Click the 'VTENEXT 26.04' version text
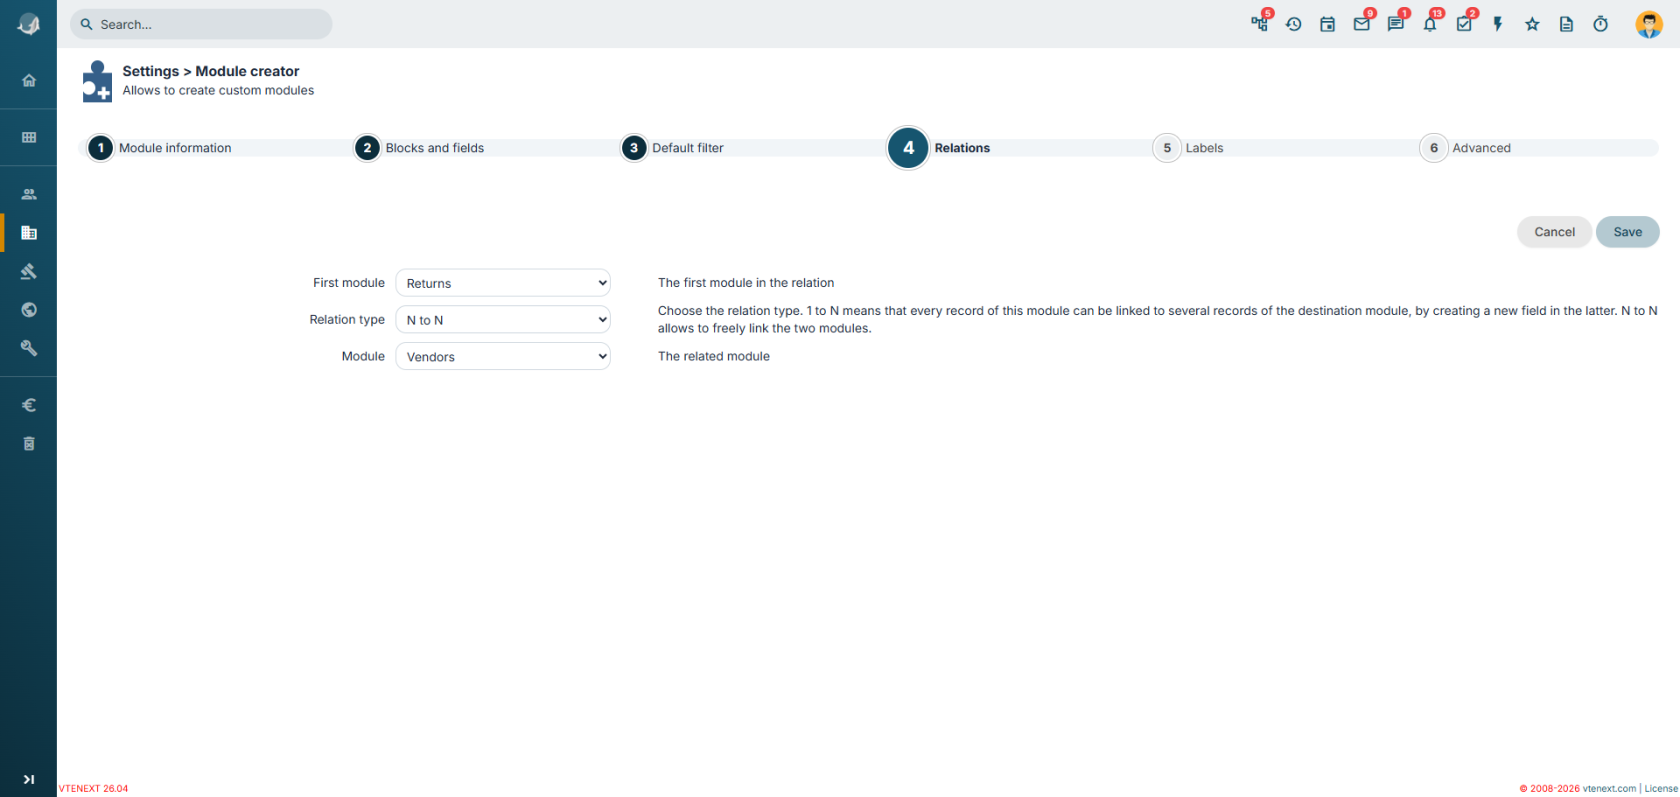 [93, 788]
